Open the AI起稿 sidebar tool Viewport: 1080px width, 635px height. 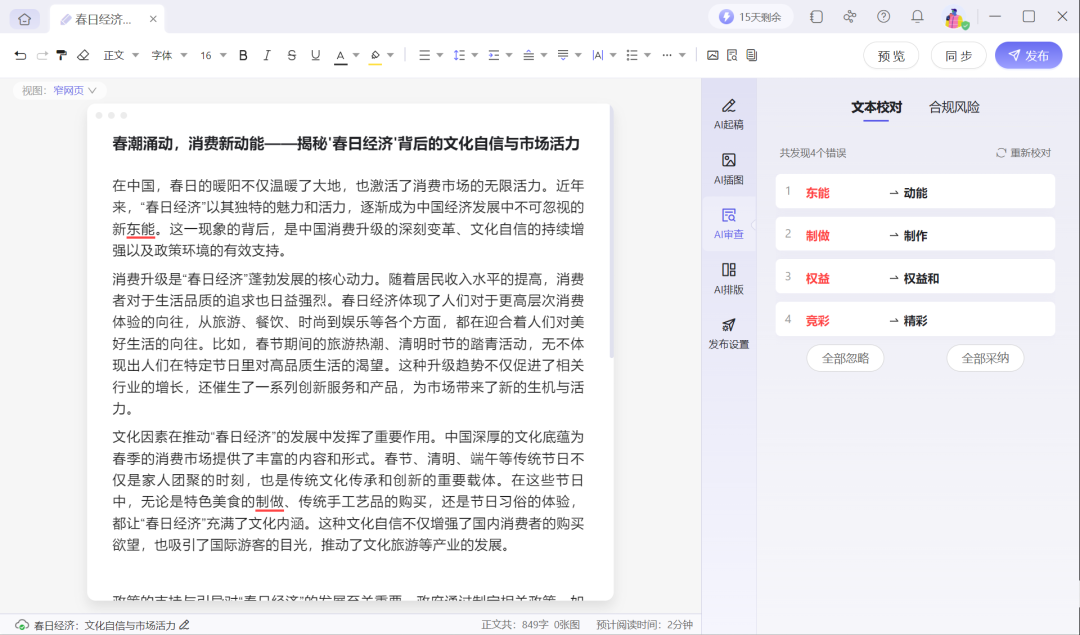[729, 114]
